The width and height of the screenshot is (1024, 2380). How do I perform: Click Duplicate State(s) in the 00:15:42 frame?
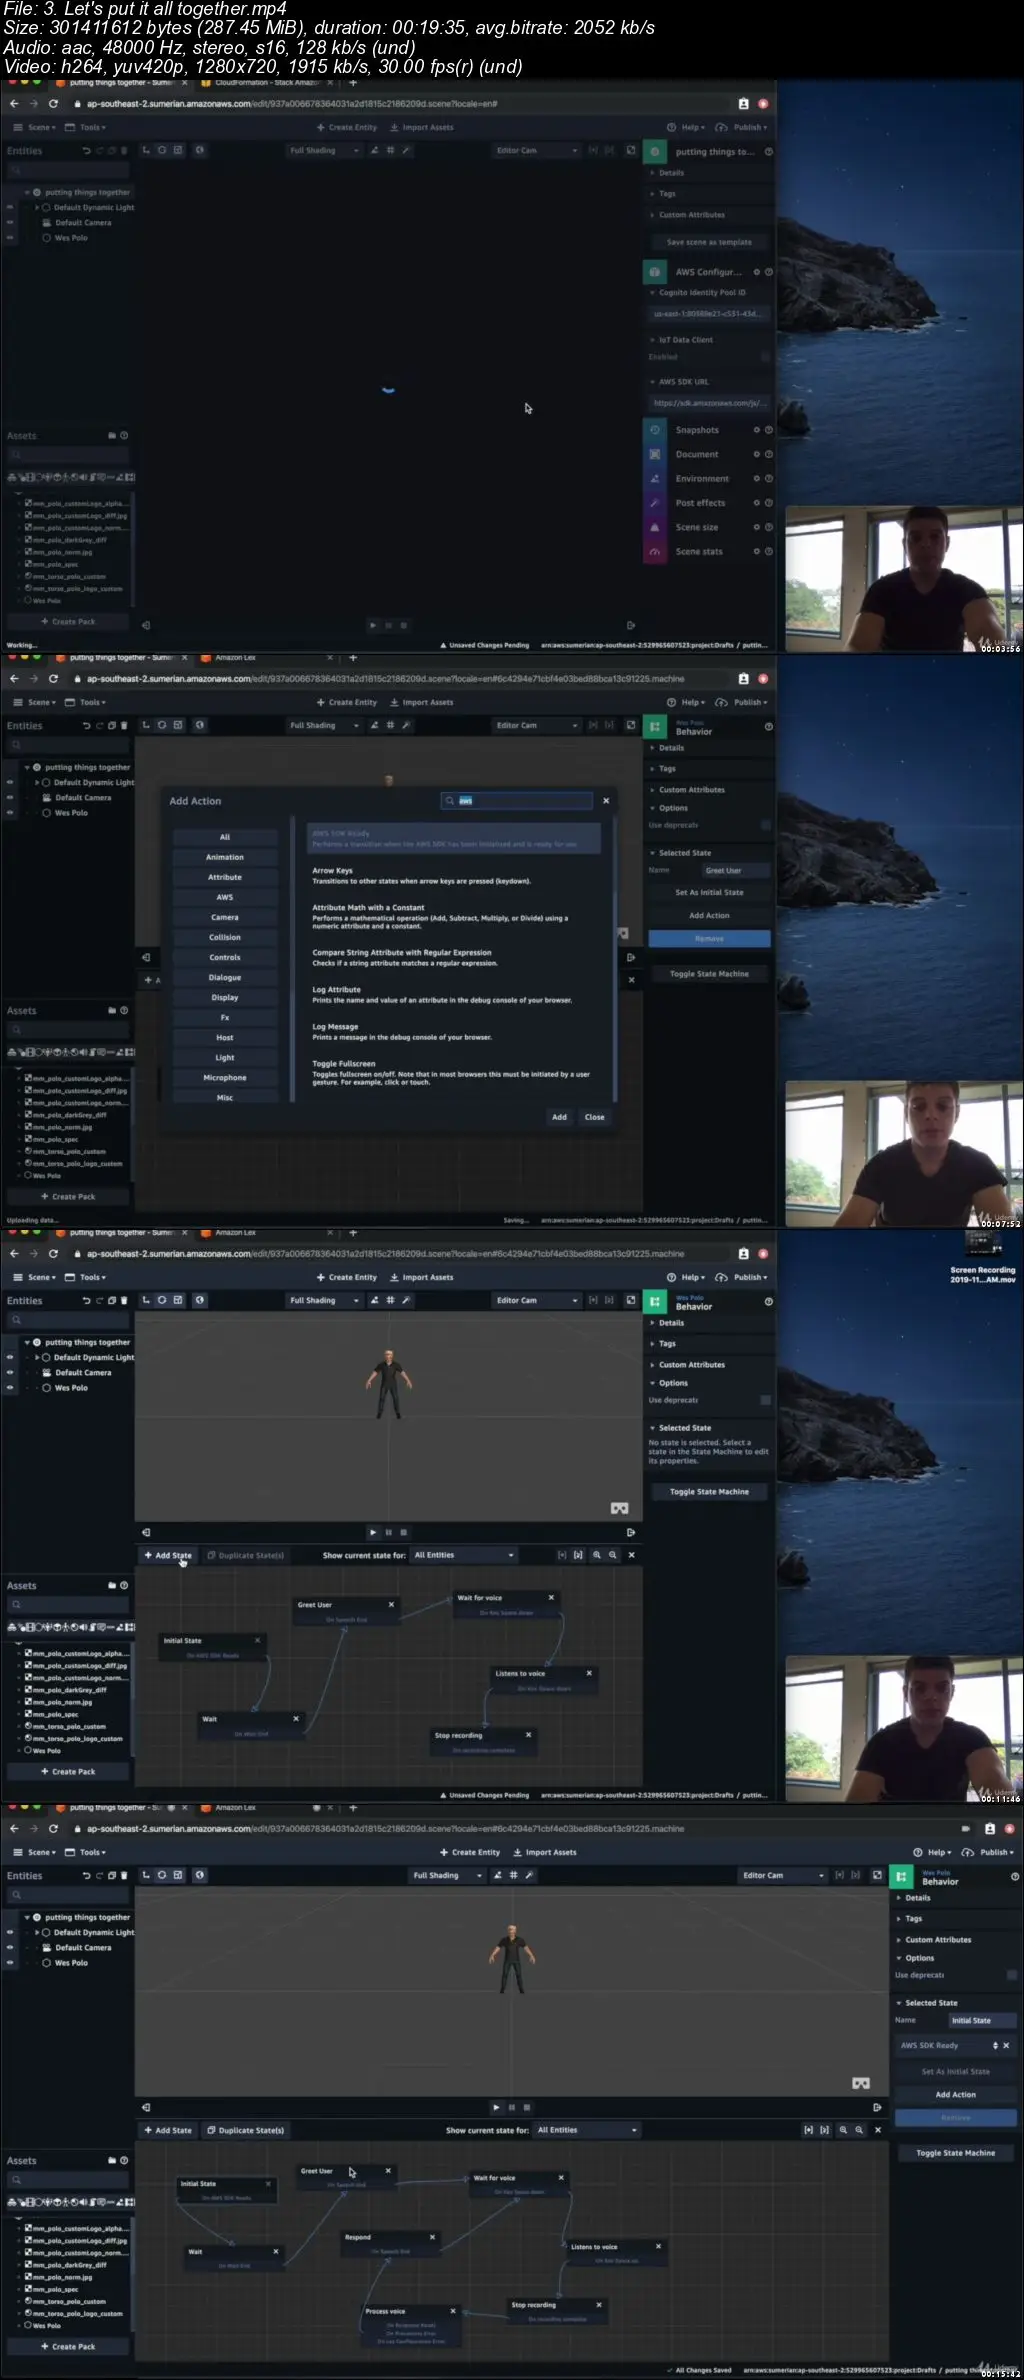pos(246,2130)
